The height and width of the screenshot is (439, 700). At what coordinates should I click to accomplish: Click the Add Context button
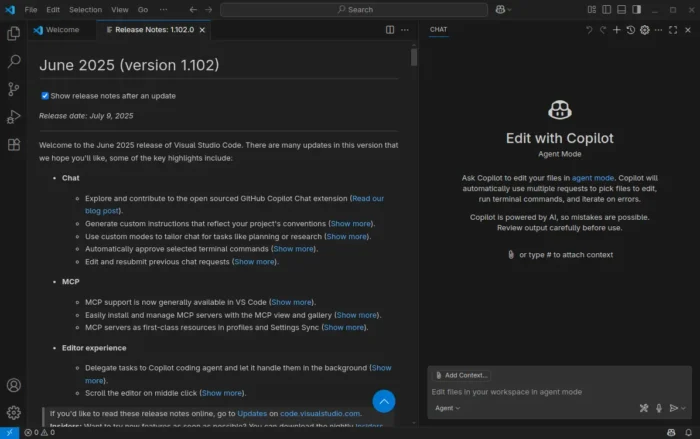[x=461, y=375]
